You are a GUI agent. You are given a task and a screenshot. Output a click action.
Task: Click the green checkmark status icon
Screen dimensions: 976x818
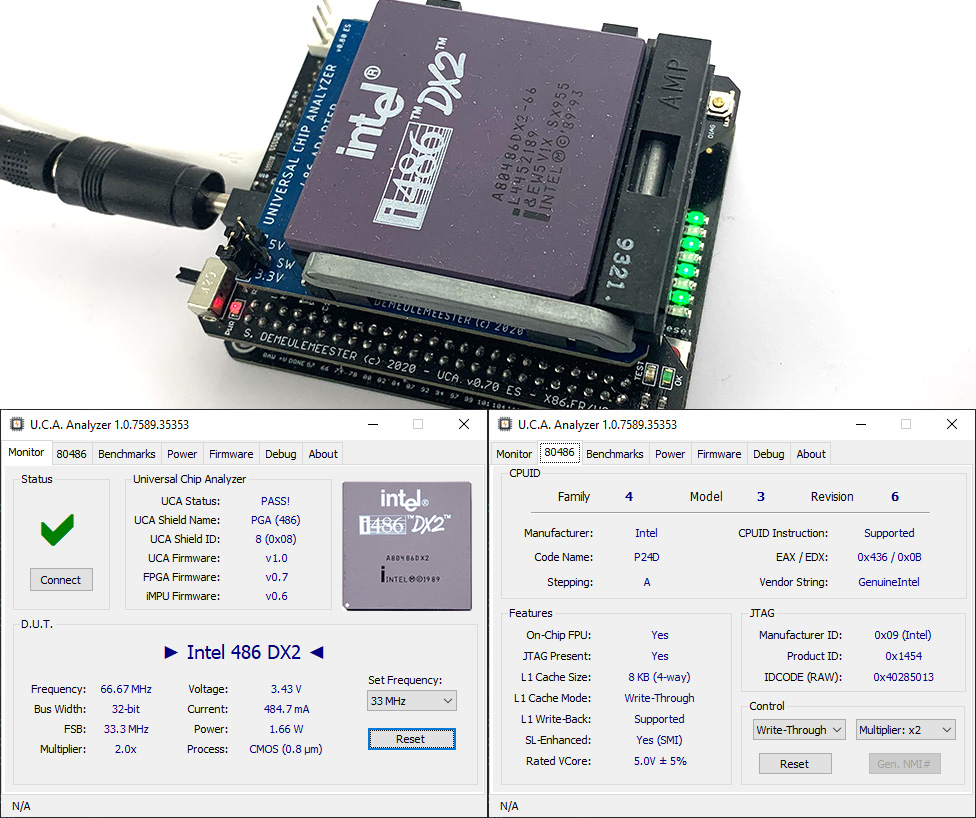pos(57,530)
